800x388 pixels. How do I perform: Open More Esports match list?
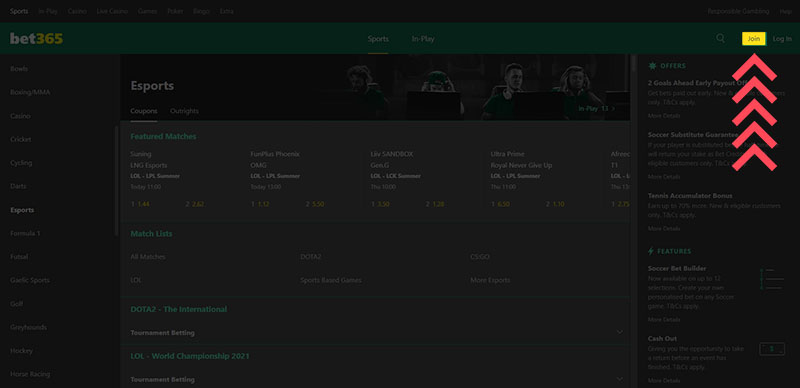(x=490, y=280)
